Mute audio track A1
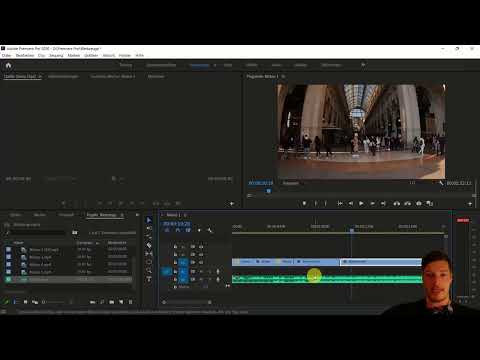Viewport: 480px width, 360px height. pyautogui.click(x=201, y=271)
